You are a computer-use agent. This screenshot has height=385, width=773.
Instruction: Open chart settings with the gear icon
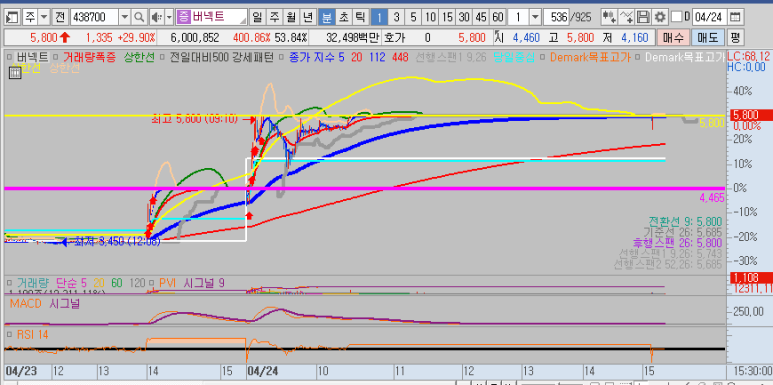[x=660, y=17]
